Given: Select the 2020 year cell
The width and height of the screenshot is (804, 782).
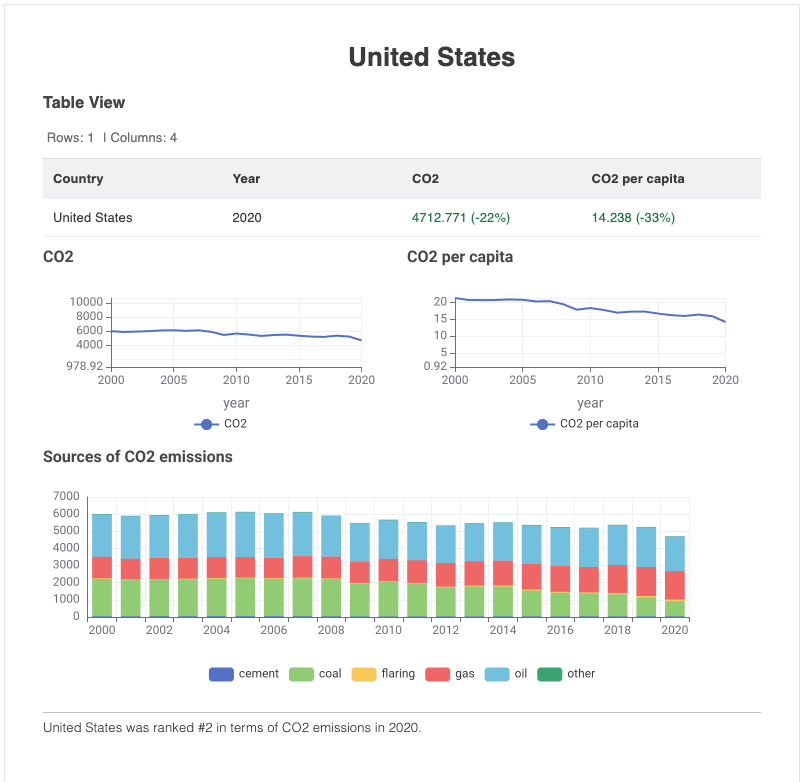Looking at the screenshot, I should (x=247, y=217).
